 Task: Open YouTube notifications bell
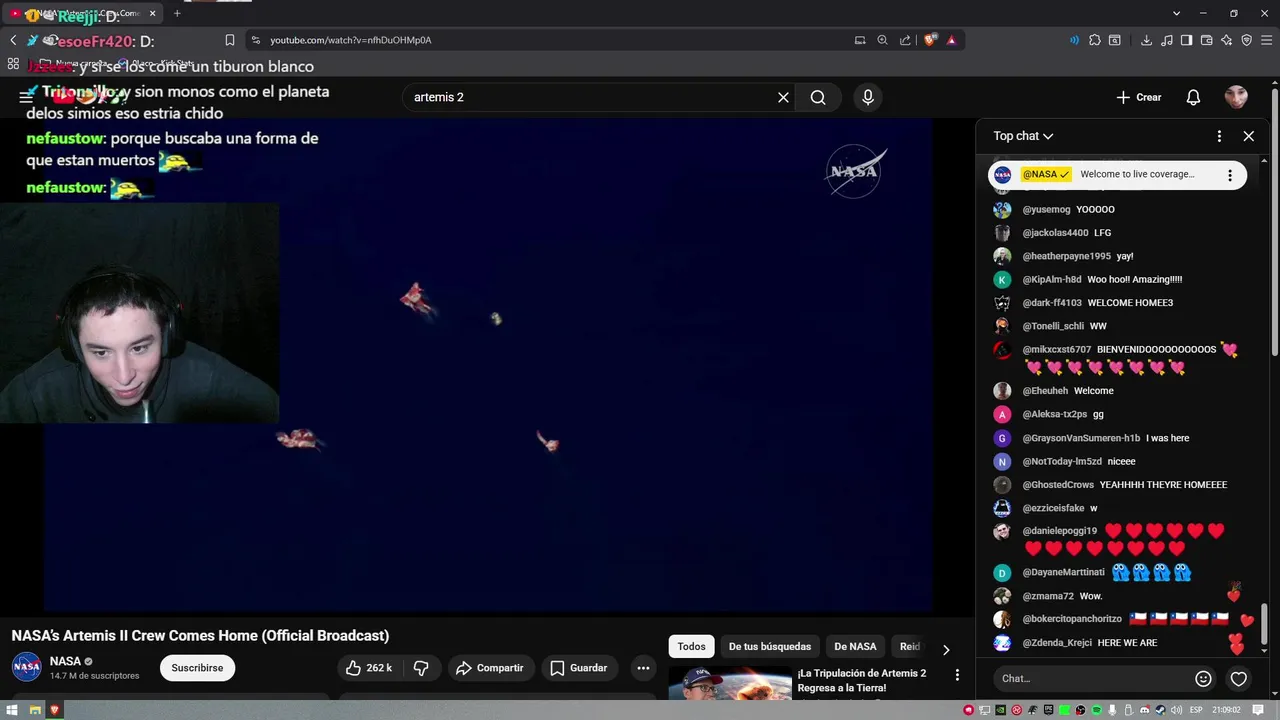click(x=1193, y=97)
